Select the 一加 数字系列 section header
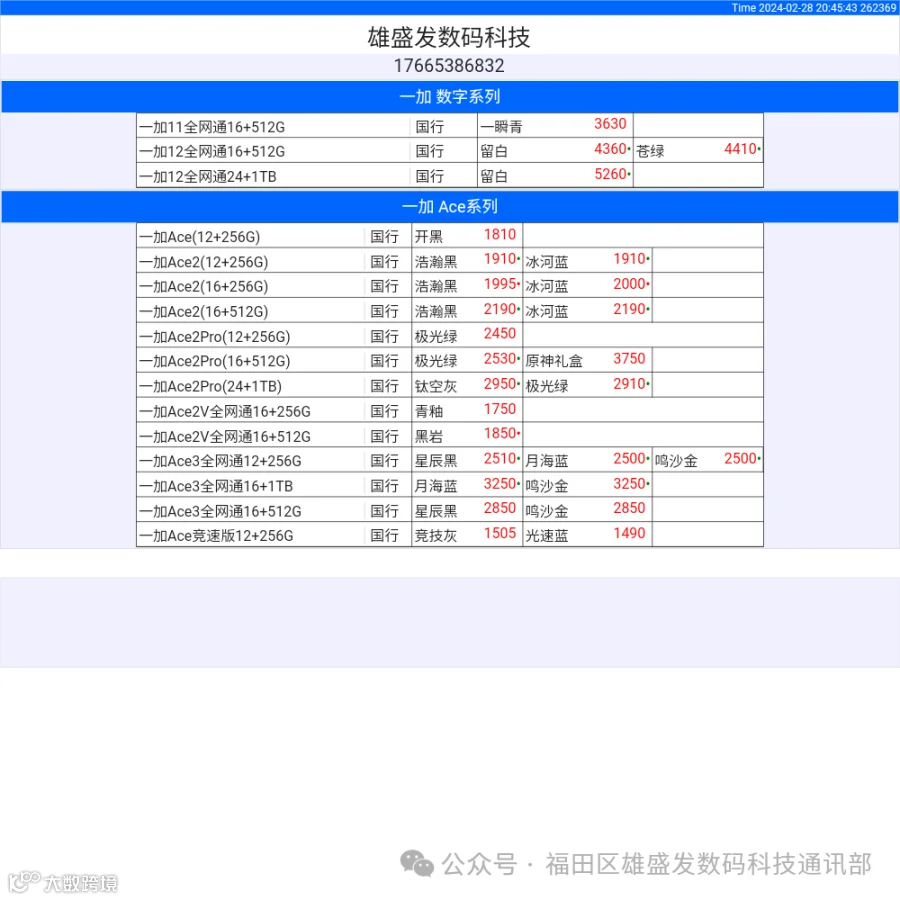 450,96
